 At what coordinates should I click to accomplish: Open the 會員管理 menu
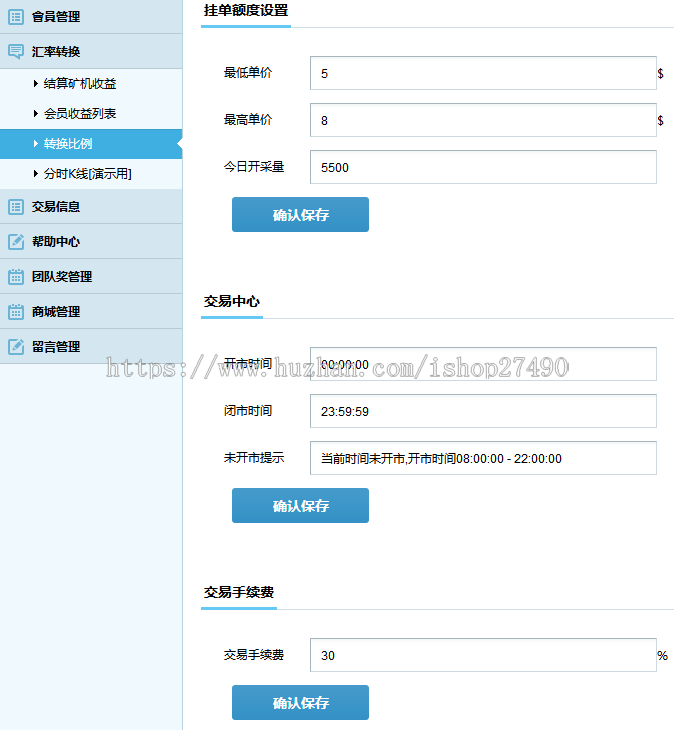(91, 17)
